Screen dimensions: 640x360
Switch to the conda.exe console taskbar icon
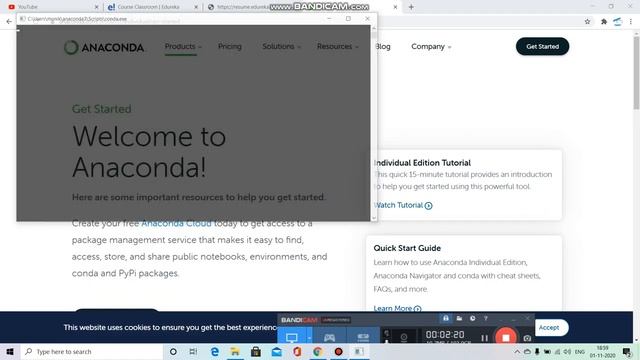click(x=359, y=351)
